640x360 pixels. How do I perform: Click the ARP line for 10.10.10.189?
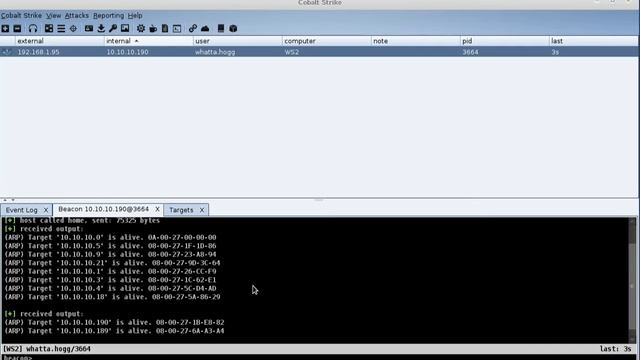[x=114, y=331]
